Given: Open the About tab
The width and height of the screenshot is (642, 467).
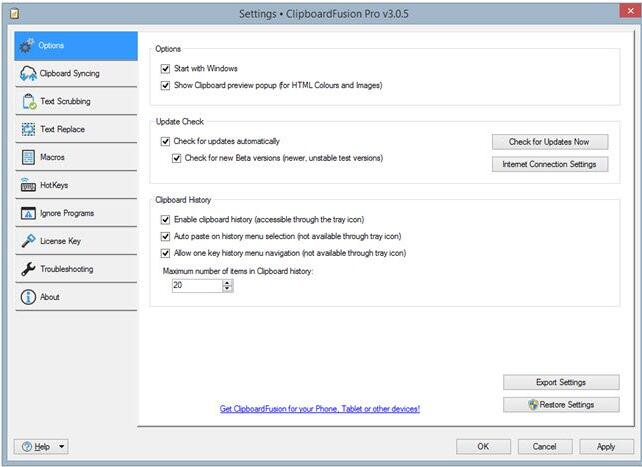Looking at the screenshot, I should [x=76, y=297].
